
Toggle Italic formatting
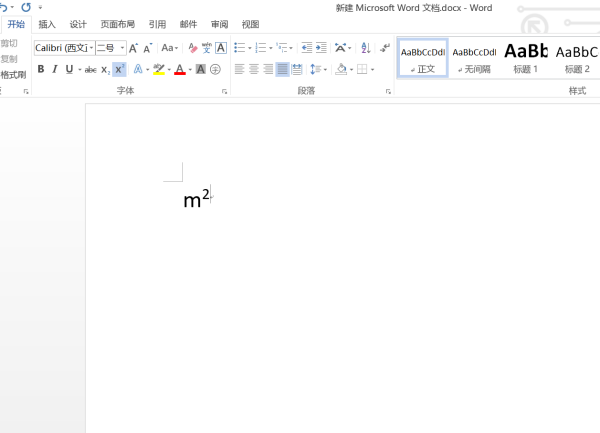tap(55, 69)
